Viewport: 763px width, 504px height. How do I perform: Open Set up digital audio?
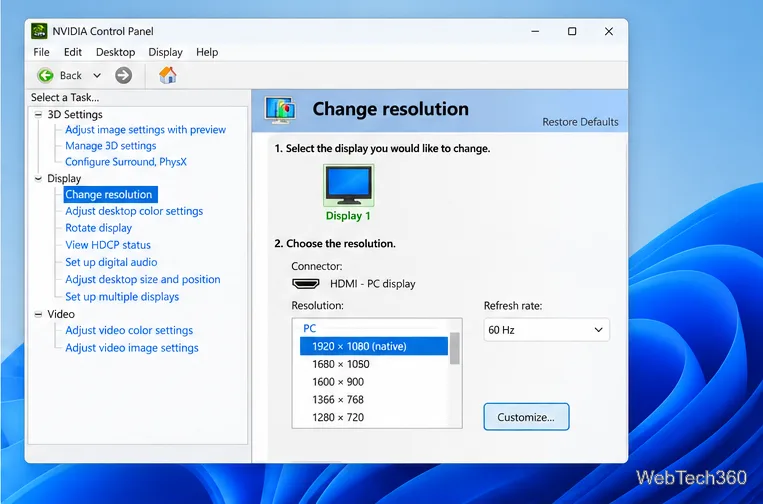111,262
